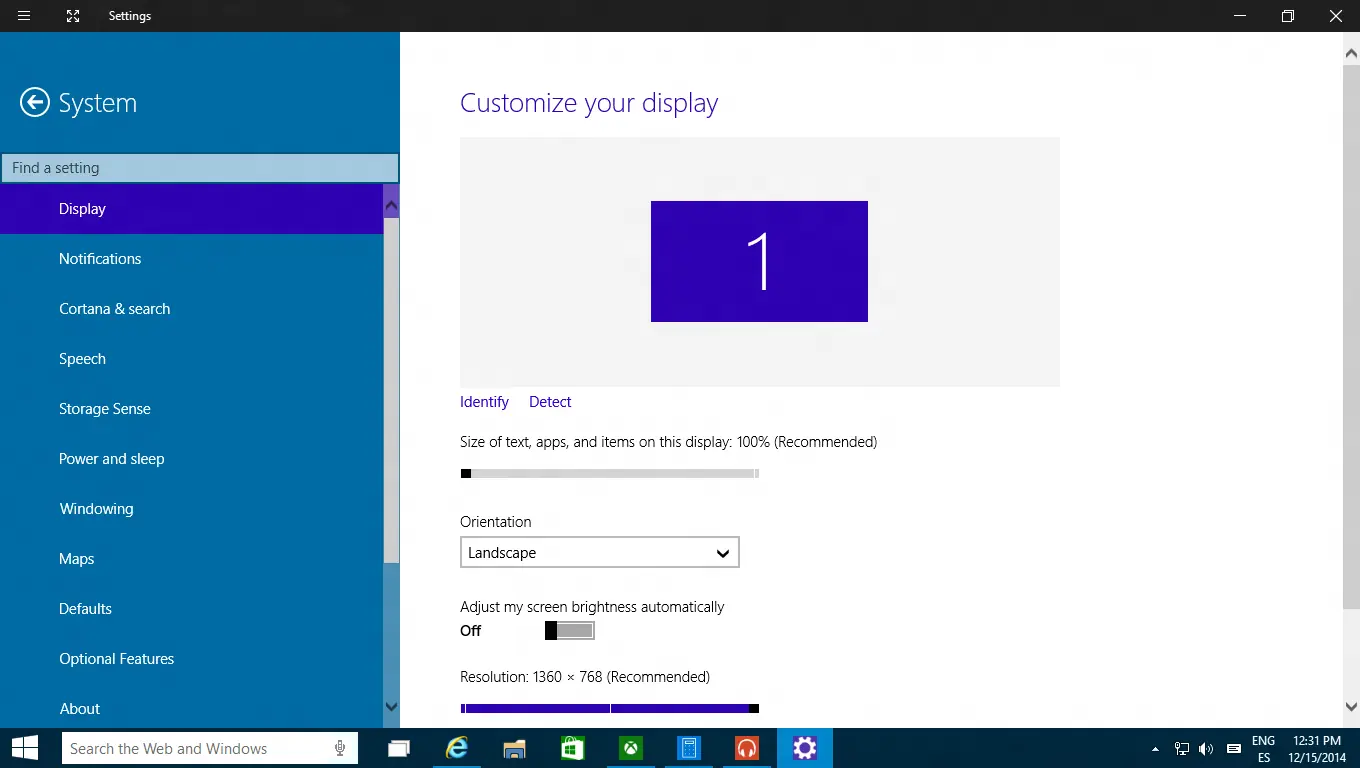
Task: Click the Identify link
Action: [x=483, y=401]
